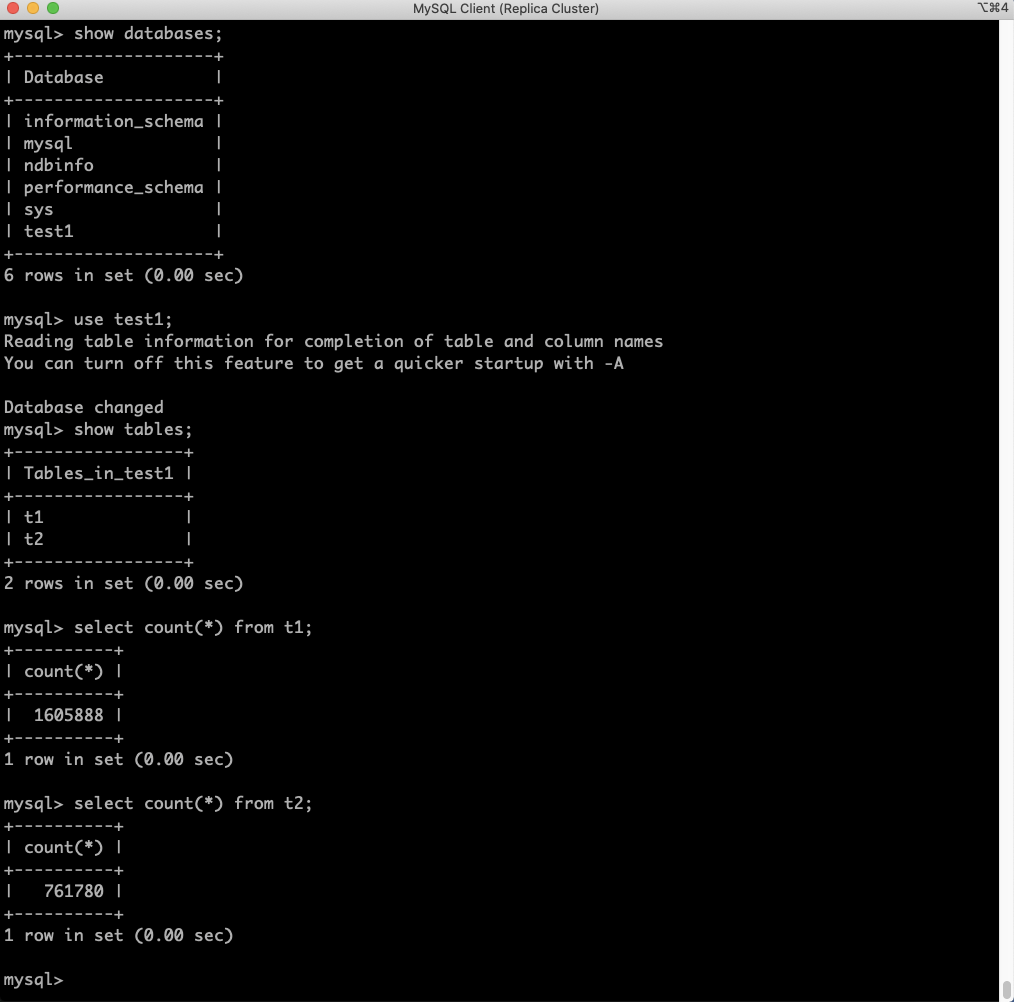Click the count value 1605888
The height and width of the screenshot is (1002, 1014).
pyautogui.click(x=69, y=715)
